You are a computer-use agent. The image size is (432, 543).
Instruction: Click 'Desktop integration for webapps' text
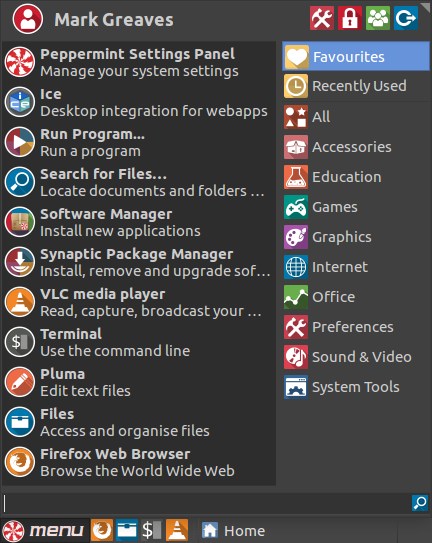pyautogui.click(x=154, y=111)
